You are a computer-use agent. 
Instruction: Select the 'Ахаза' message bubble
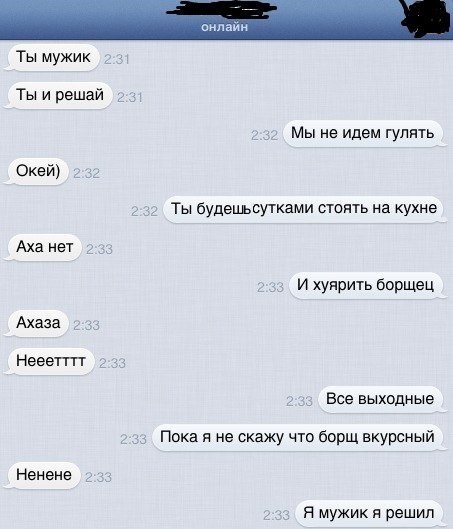pyautogui.click(x=38, y=323)
